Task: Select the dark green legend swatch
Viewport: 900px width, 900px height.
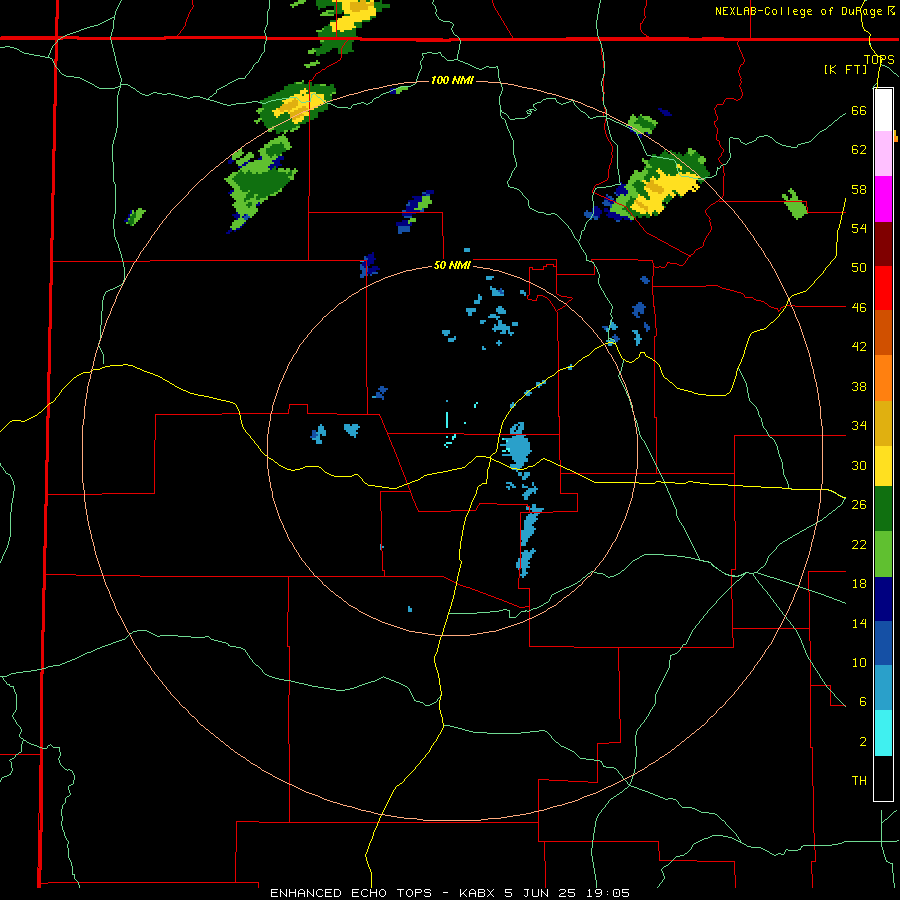Action: 883,509
